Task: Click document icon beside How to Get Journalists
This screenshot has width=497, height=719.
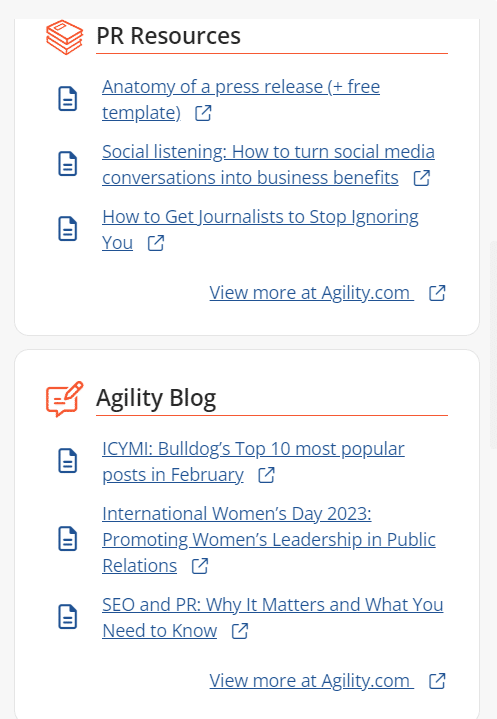Action: [67, 229]
